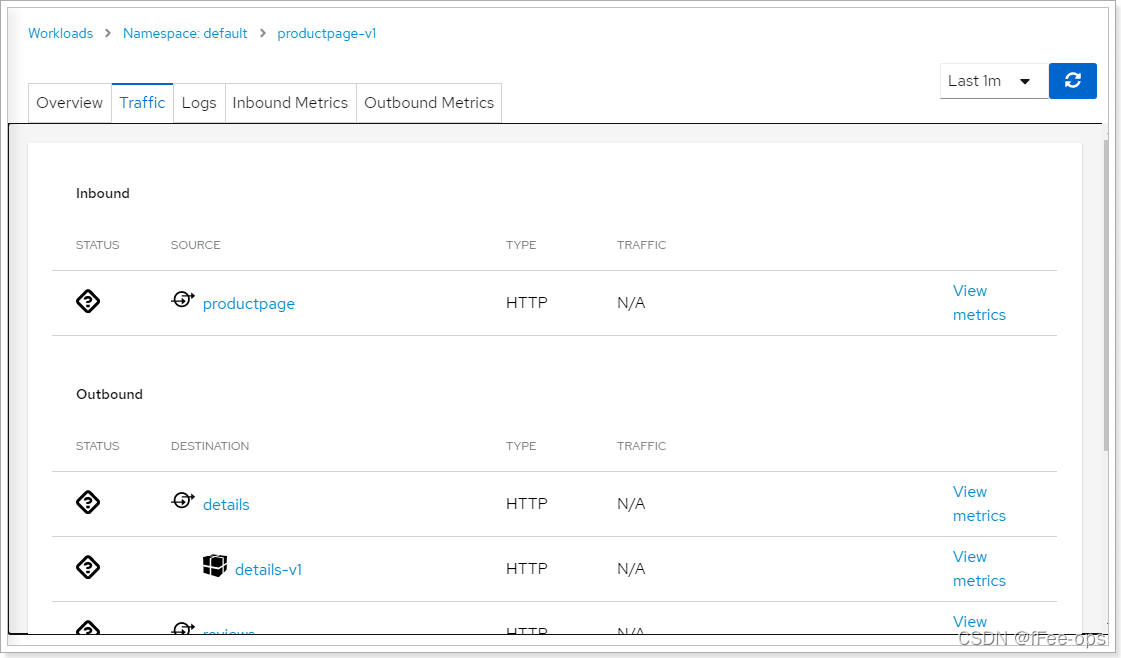Open the productpage source link
1121x658 pixels.
(249, 304)
